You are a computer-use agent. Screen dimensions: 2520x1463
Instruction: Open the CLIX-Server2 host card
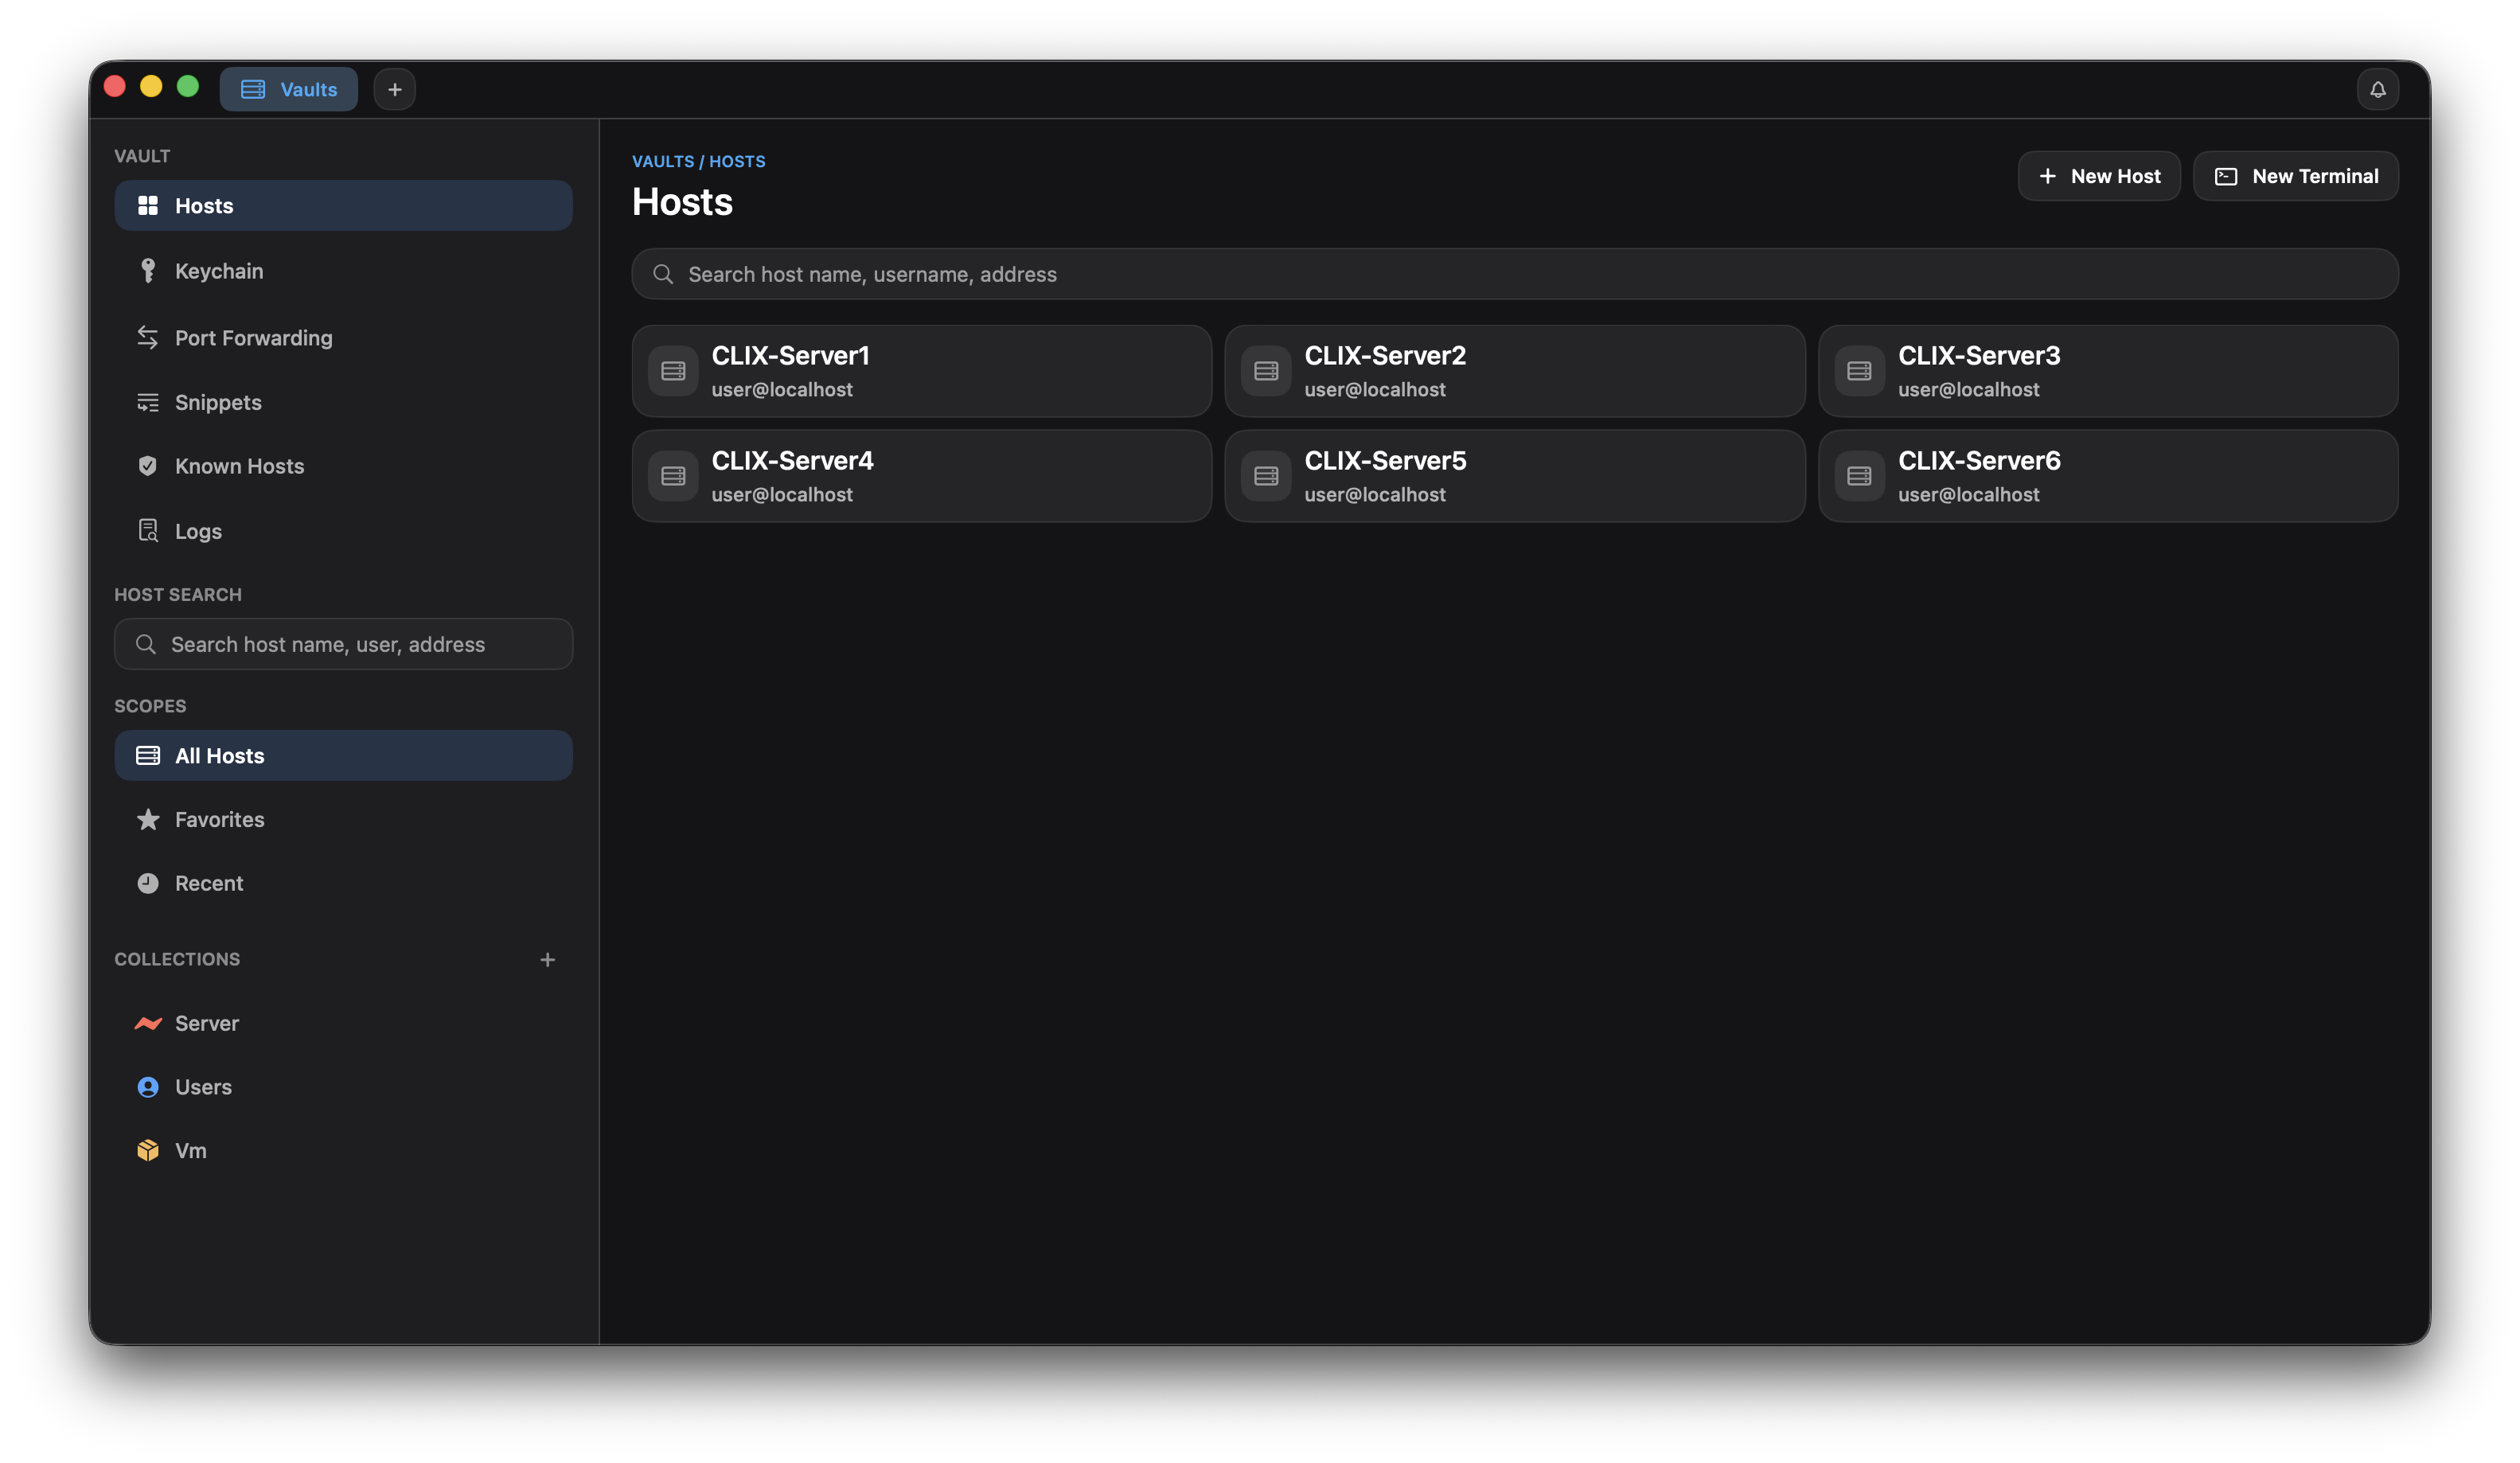tap(1515, 371)
